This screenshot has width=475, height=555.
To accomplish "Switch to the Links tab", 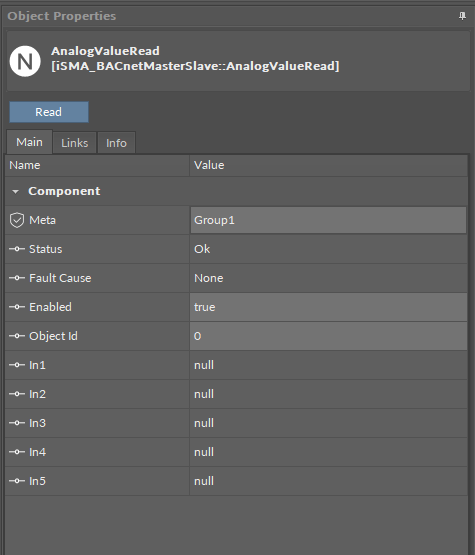I will [75, 143].
